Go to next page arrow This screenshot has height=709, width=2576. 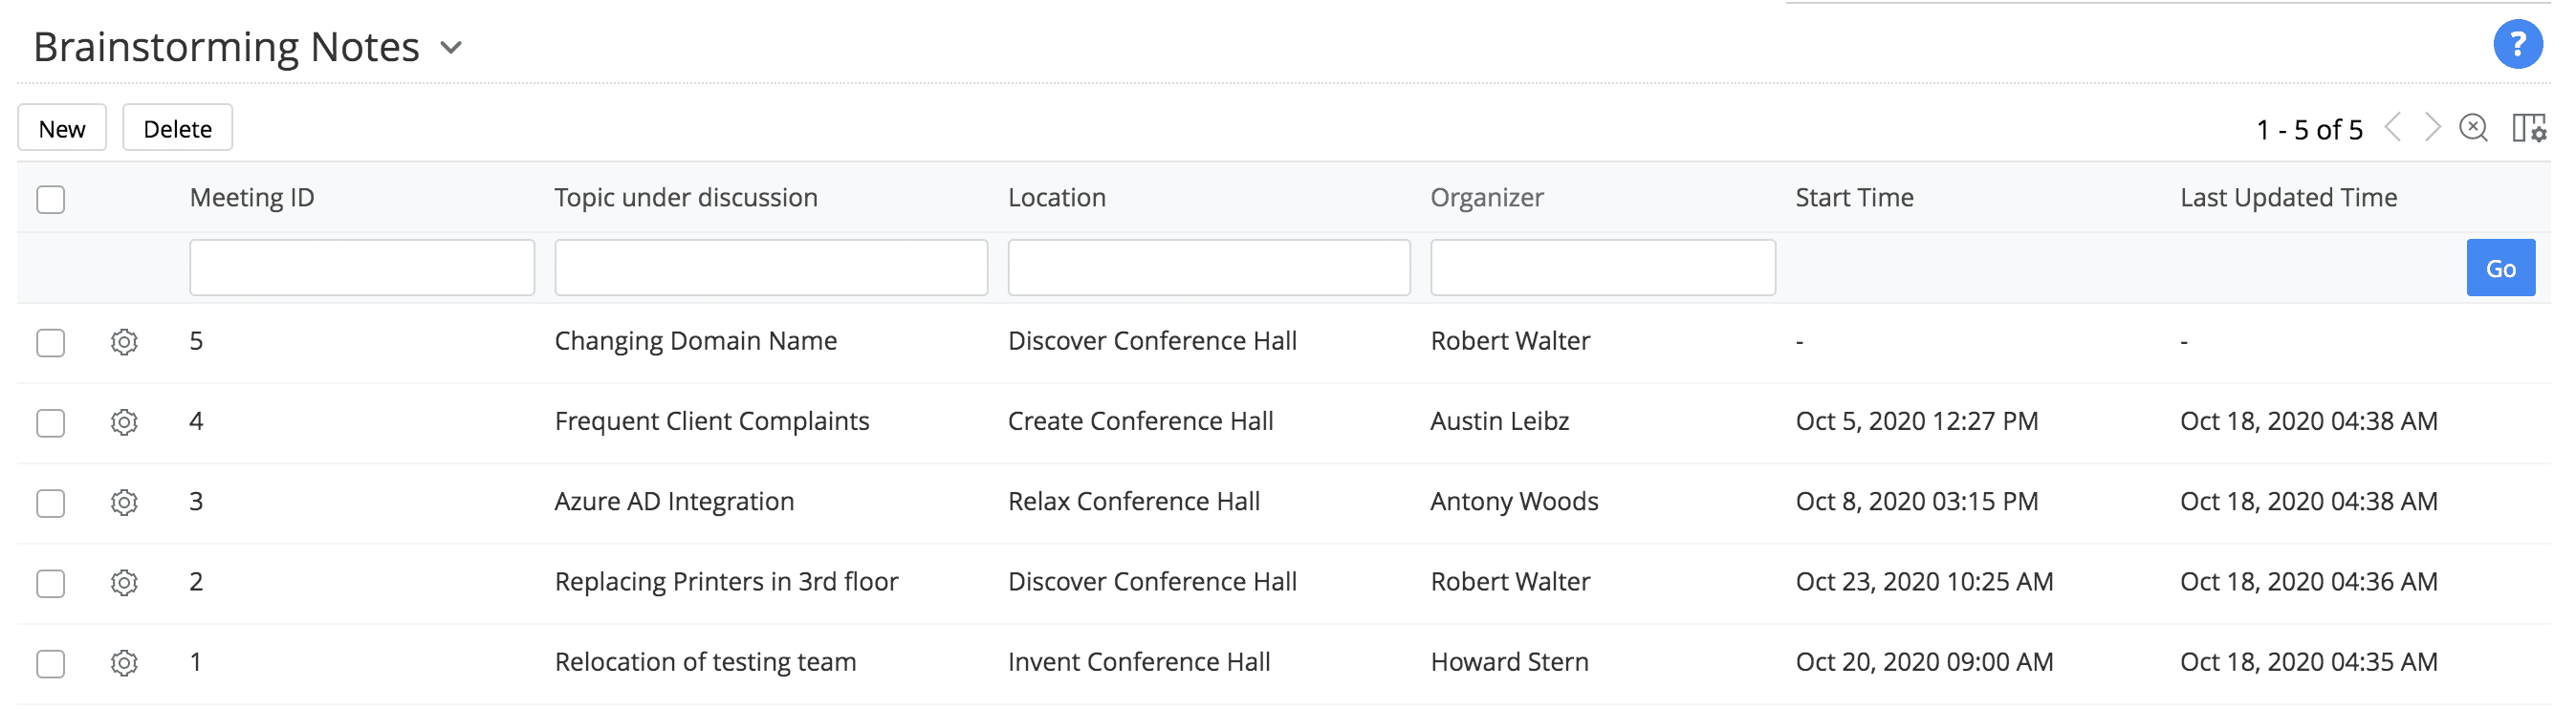tap(2432, 128)
